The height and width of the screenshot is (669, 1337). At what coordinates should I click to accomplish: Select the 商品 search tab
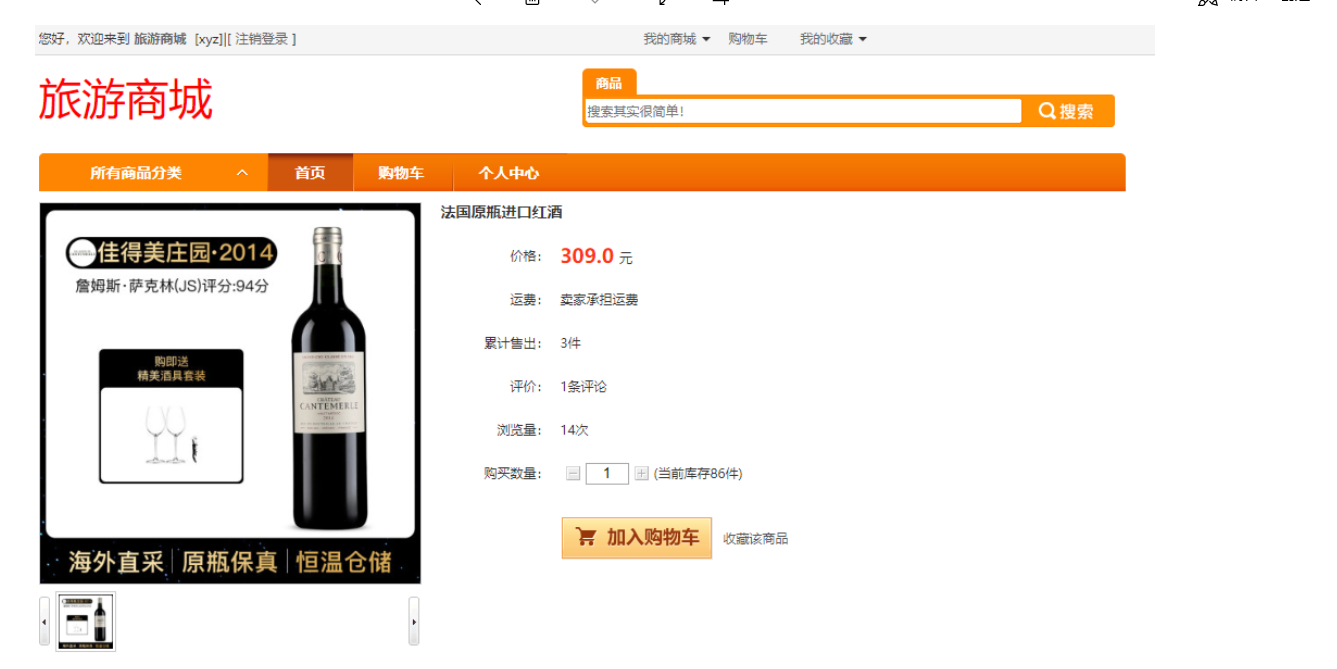609,83
